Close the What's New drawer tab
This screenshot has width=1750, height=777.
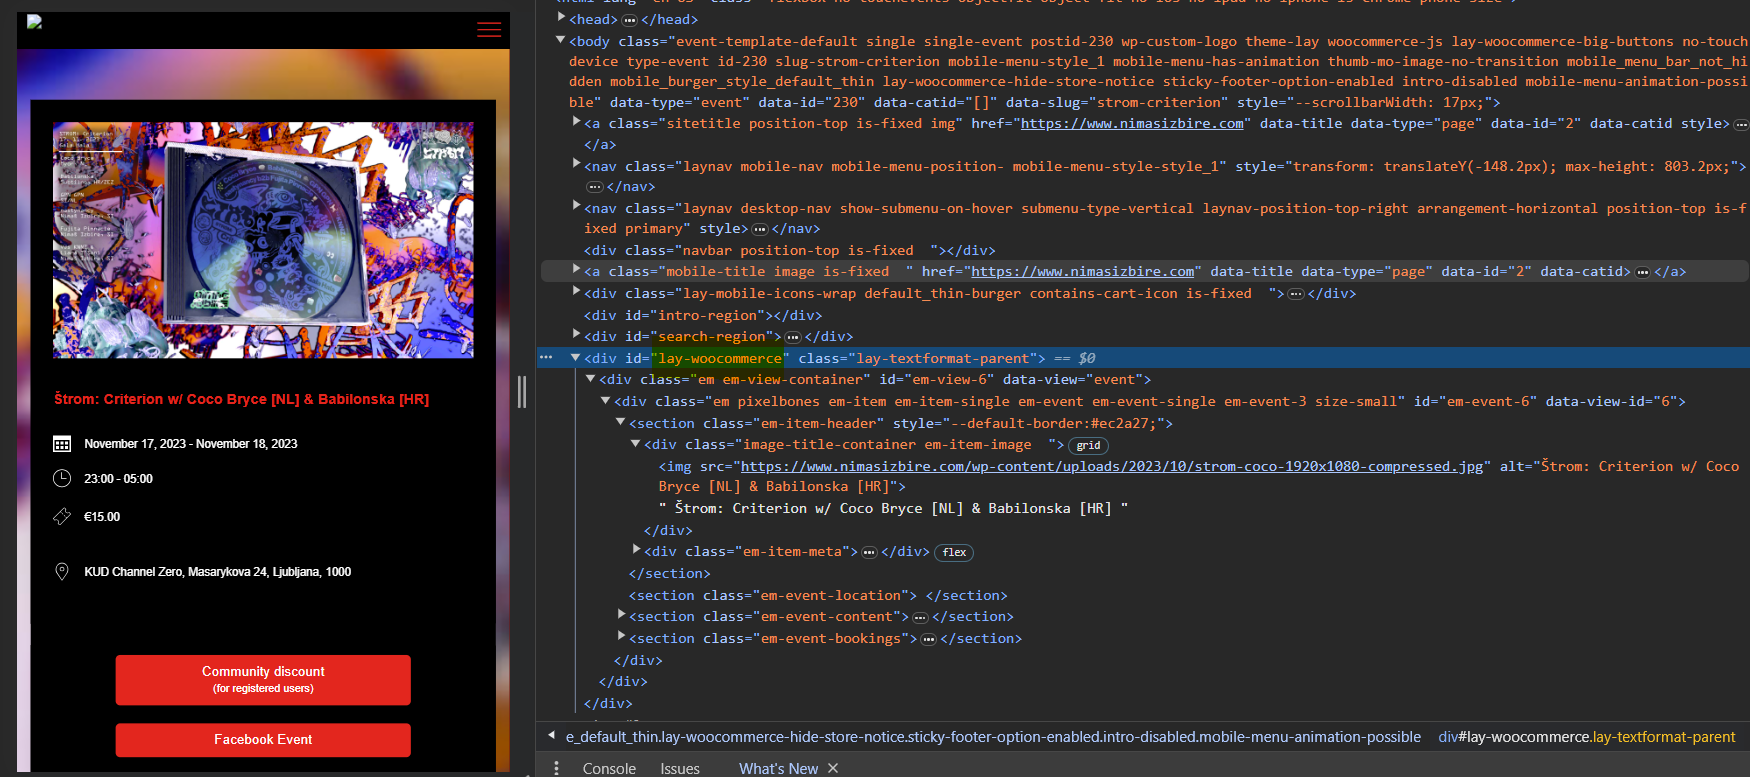click(833, 768)
